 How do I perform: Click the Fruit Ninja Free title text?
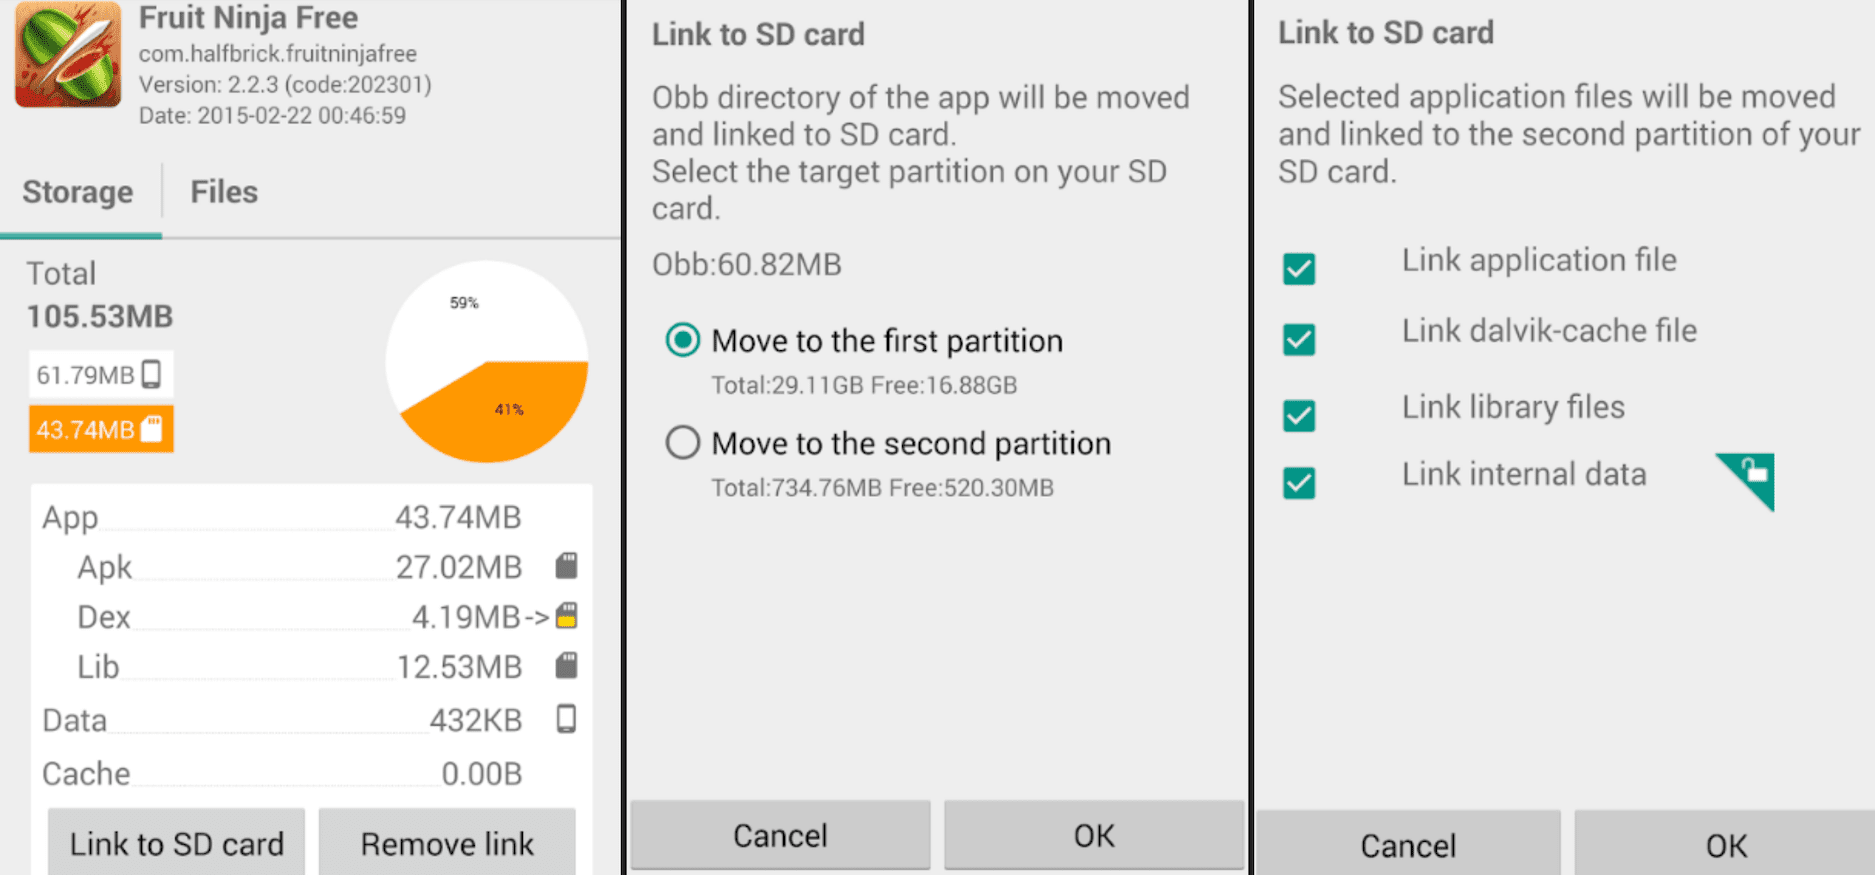pyautogui.click(x=248, y=18)
